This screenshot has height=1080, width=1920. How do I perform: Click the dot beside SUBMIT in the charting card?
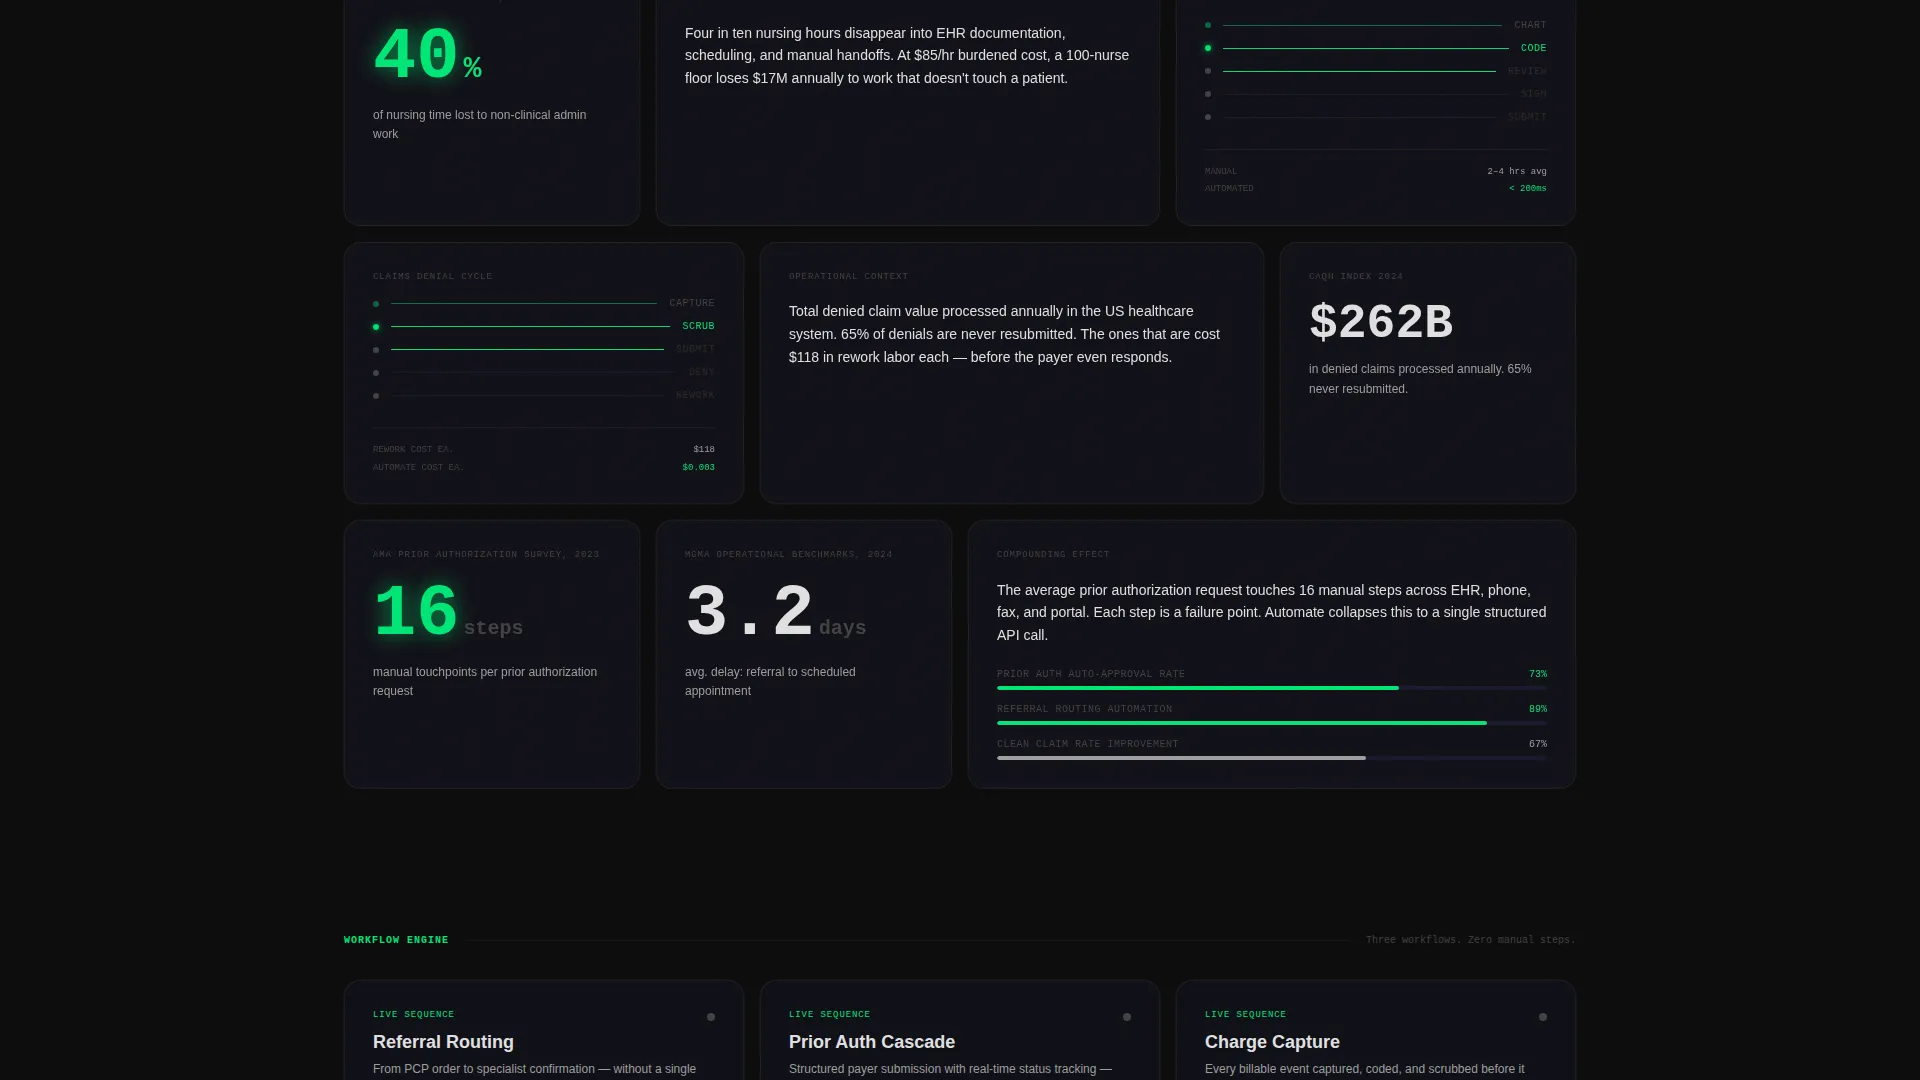coord(1208,117)
